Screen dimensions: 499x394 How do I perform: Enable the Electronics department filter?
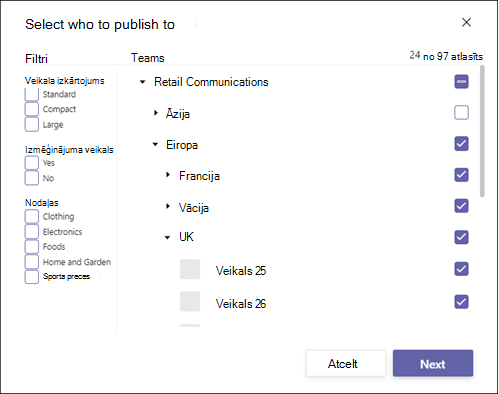pyautogui.click(x=32, y=232)
